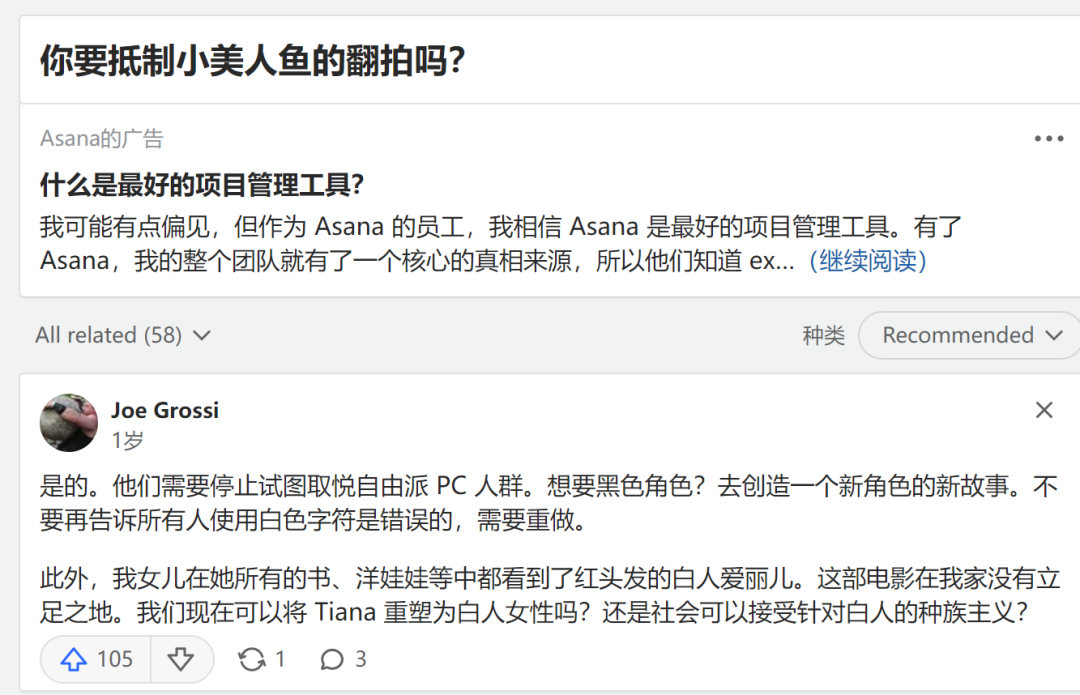Open comments via speech bubble icon
This screenshot has height=695, width=1080.
(x=332, y=659)
